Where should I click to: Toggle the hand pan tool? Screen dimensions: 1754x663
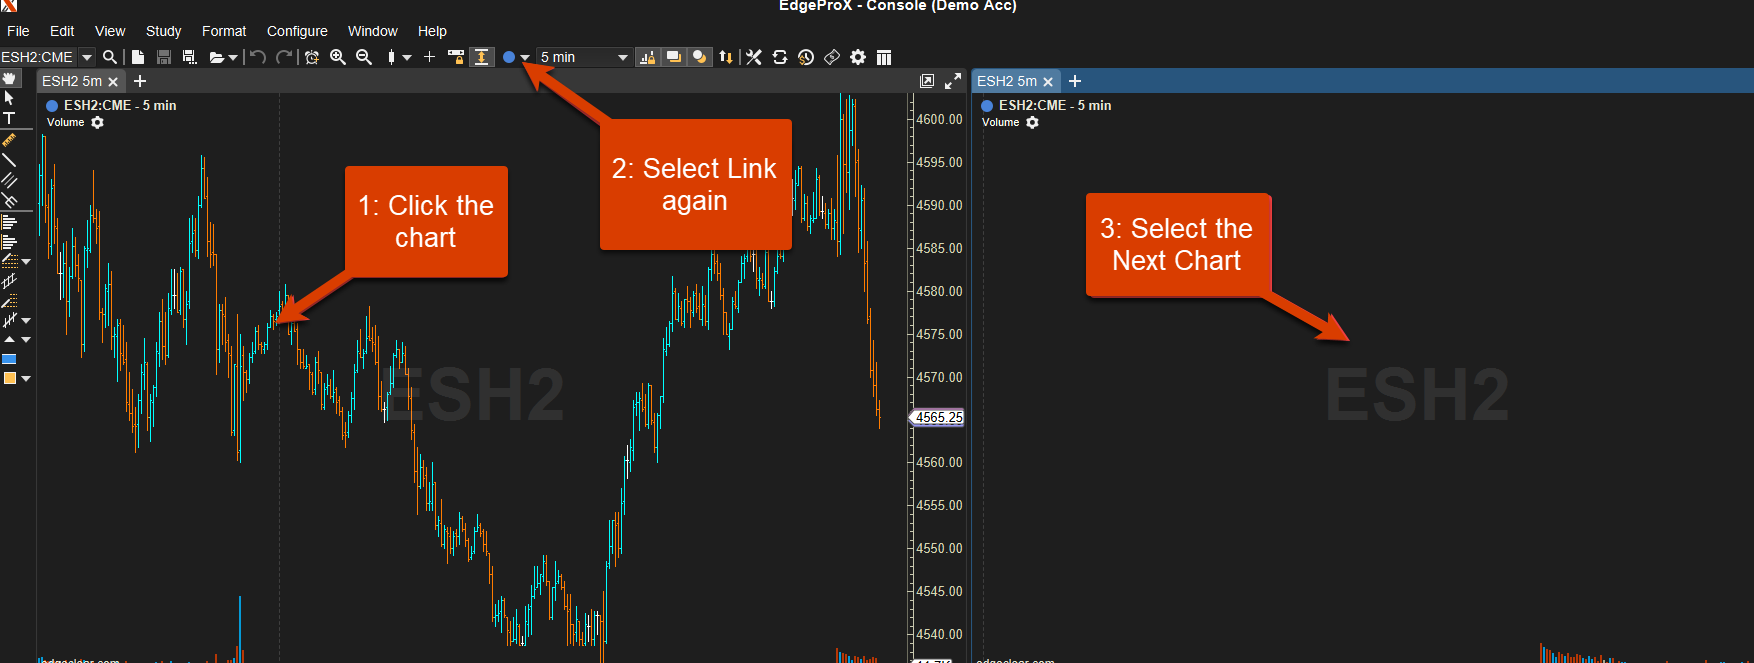[10, 78]
